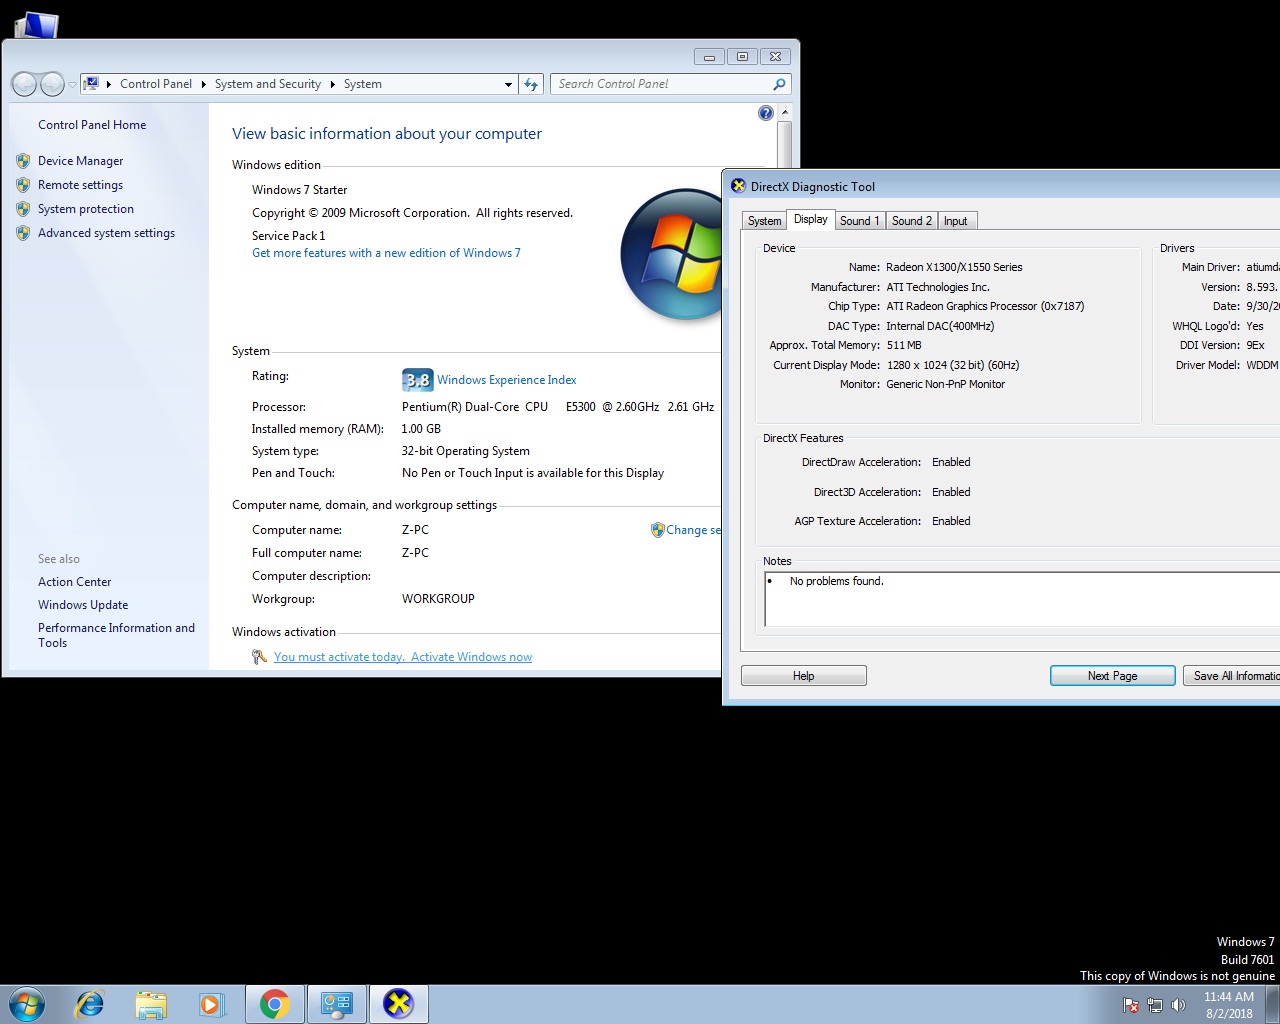Click the DirectX Diagnostic Tool title icon

coord(738,186)
